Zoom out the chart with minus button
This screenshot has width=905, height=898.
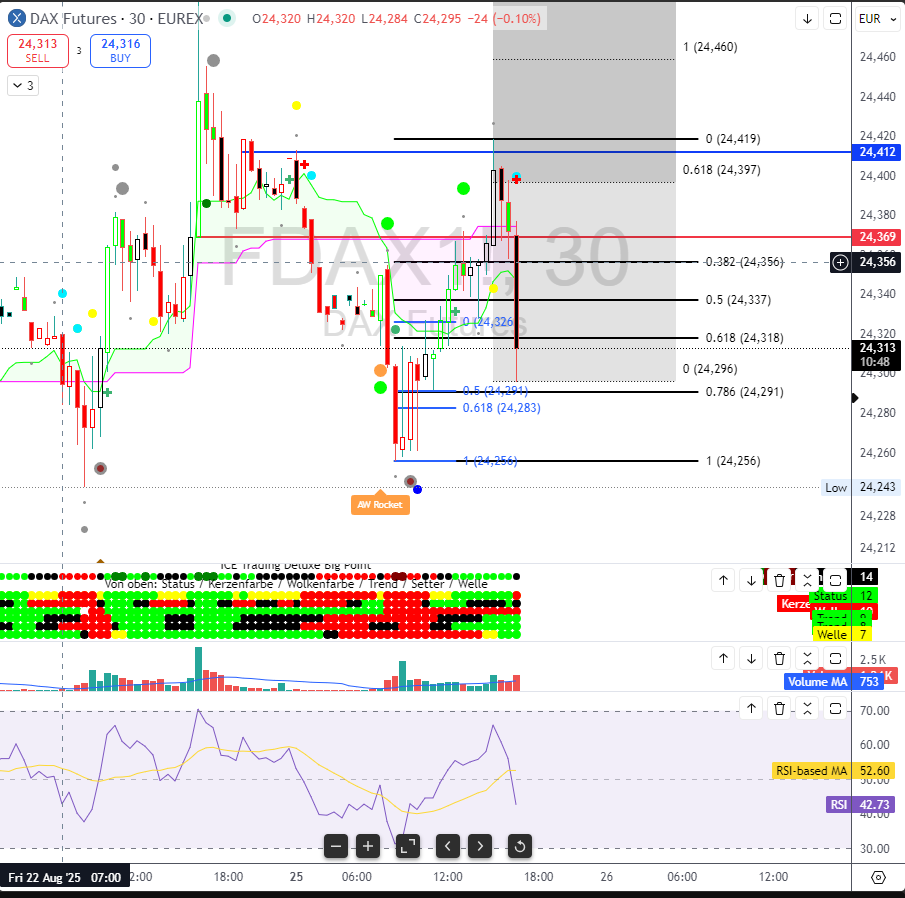[x=336, y=846]
